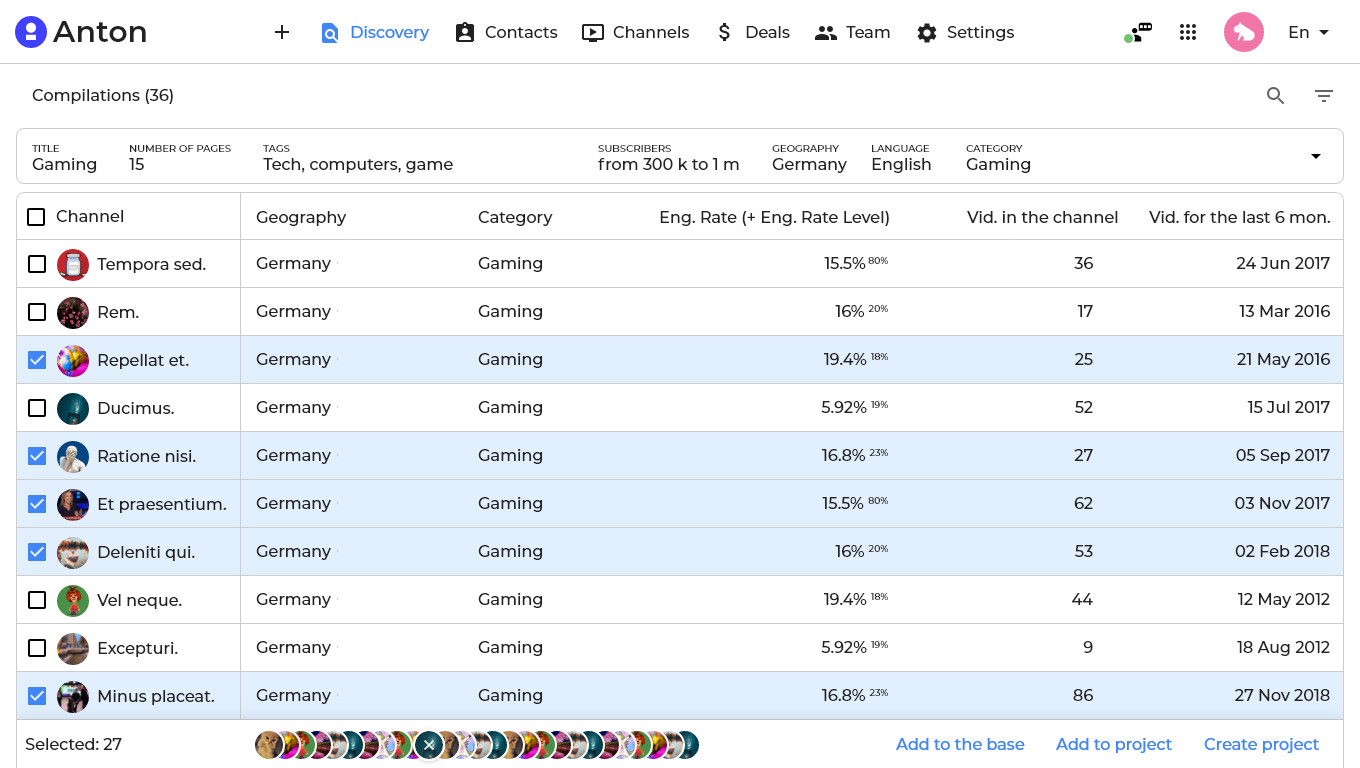Image resolution: width=1360 pixels, height=768 pixels.
Task: Open the pink user avatar menu
Action: [x=1243, y=32]
